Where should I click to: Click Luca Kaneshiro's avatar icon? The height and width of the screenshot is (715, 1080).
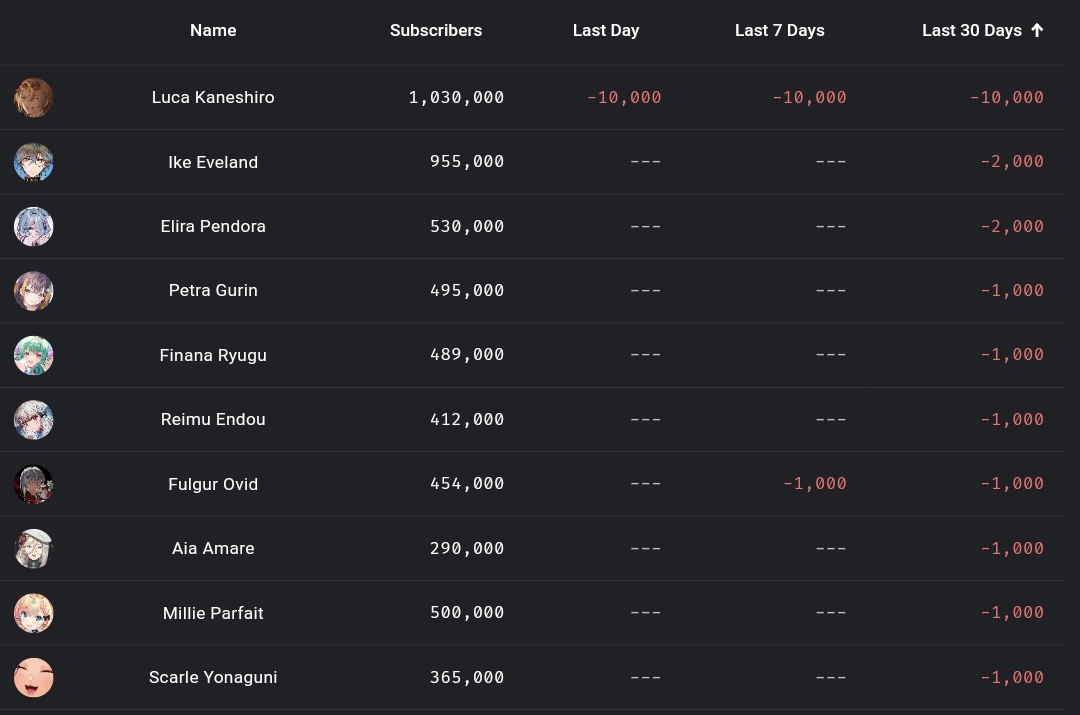(x=34, y=98)
